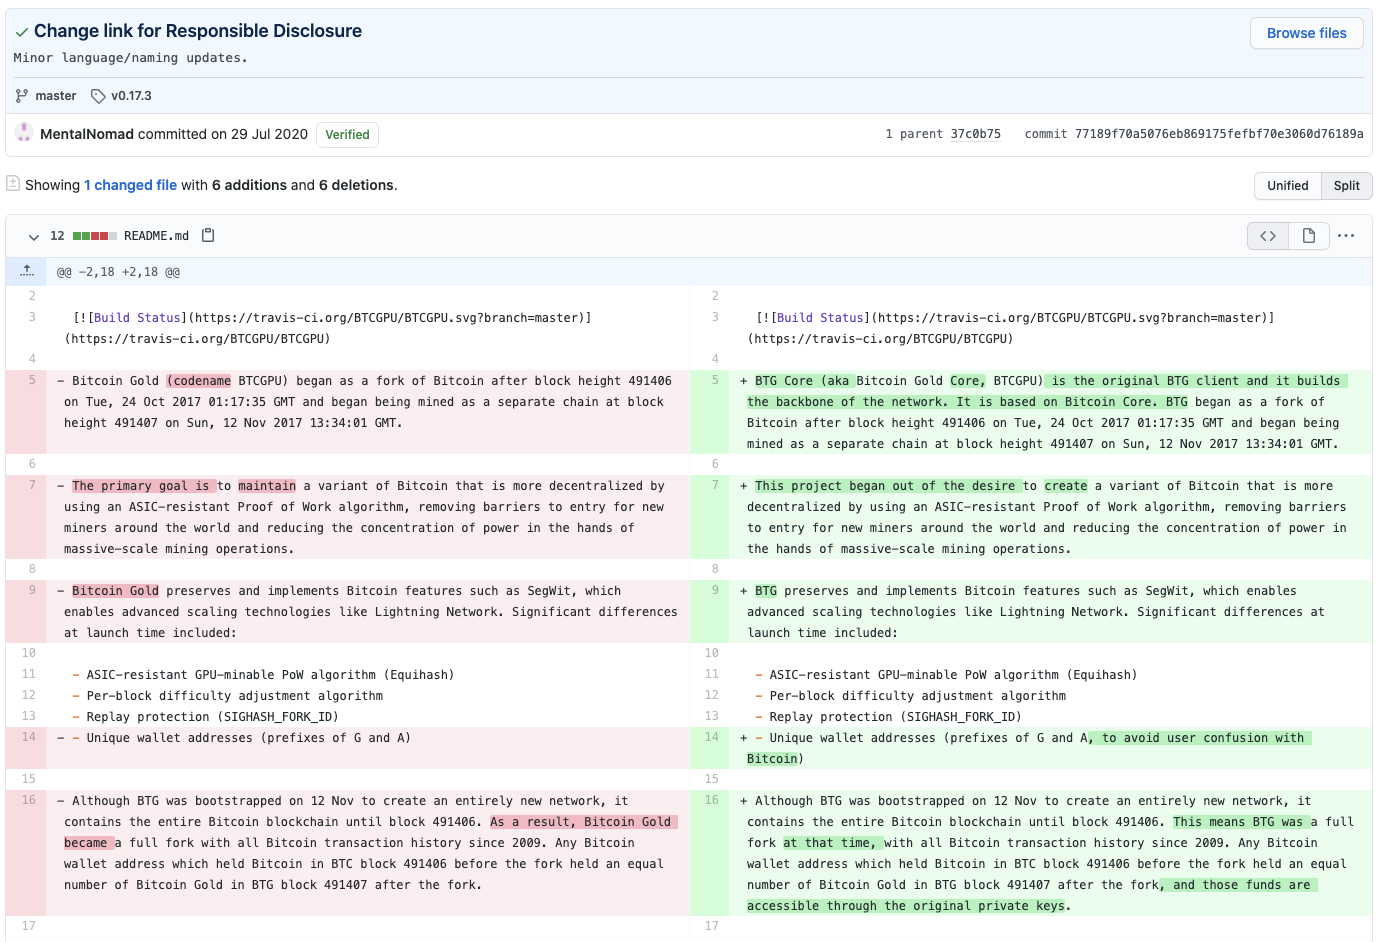Click the right-pane line 'Replay protection (SIGHASH_FORK_ID)'

pos(895,717)
